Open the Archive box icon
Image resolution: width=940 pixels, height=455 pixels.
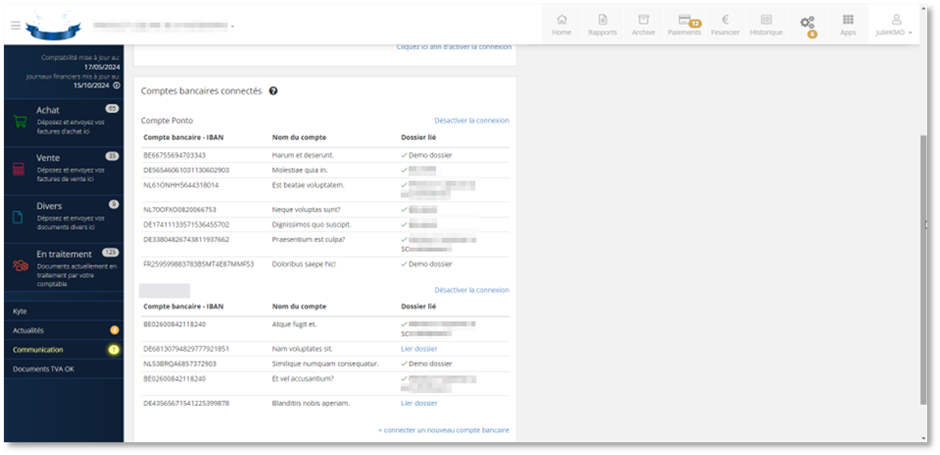pyautogui.click(x=643, y=19)
